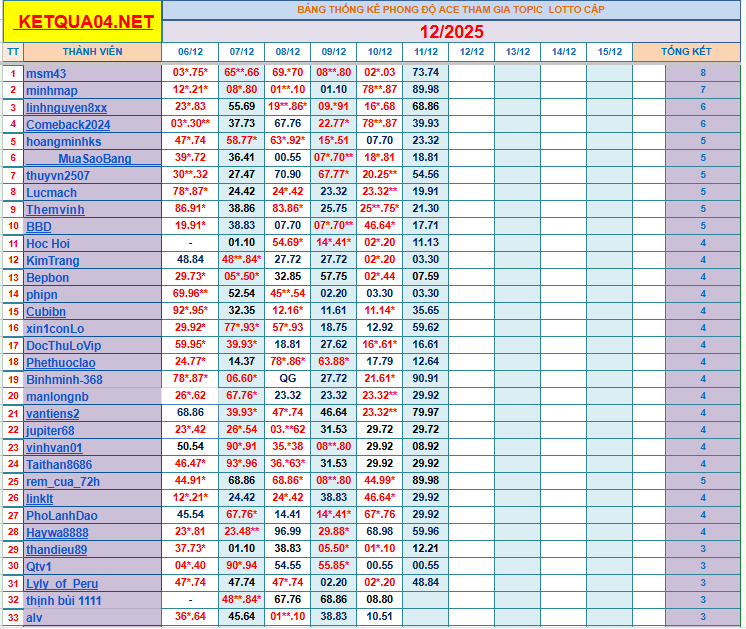Open the Cubibn member link
The image size is (746, 629).
(47, 312)
